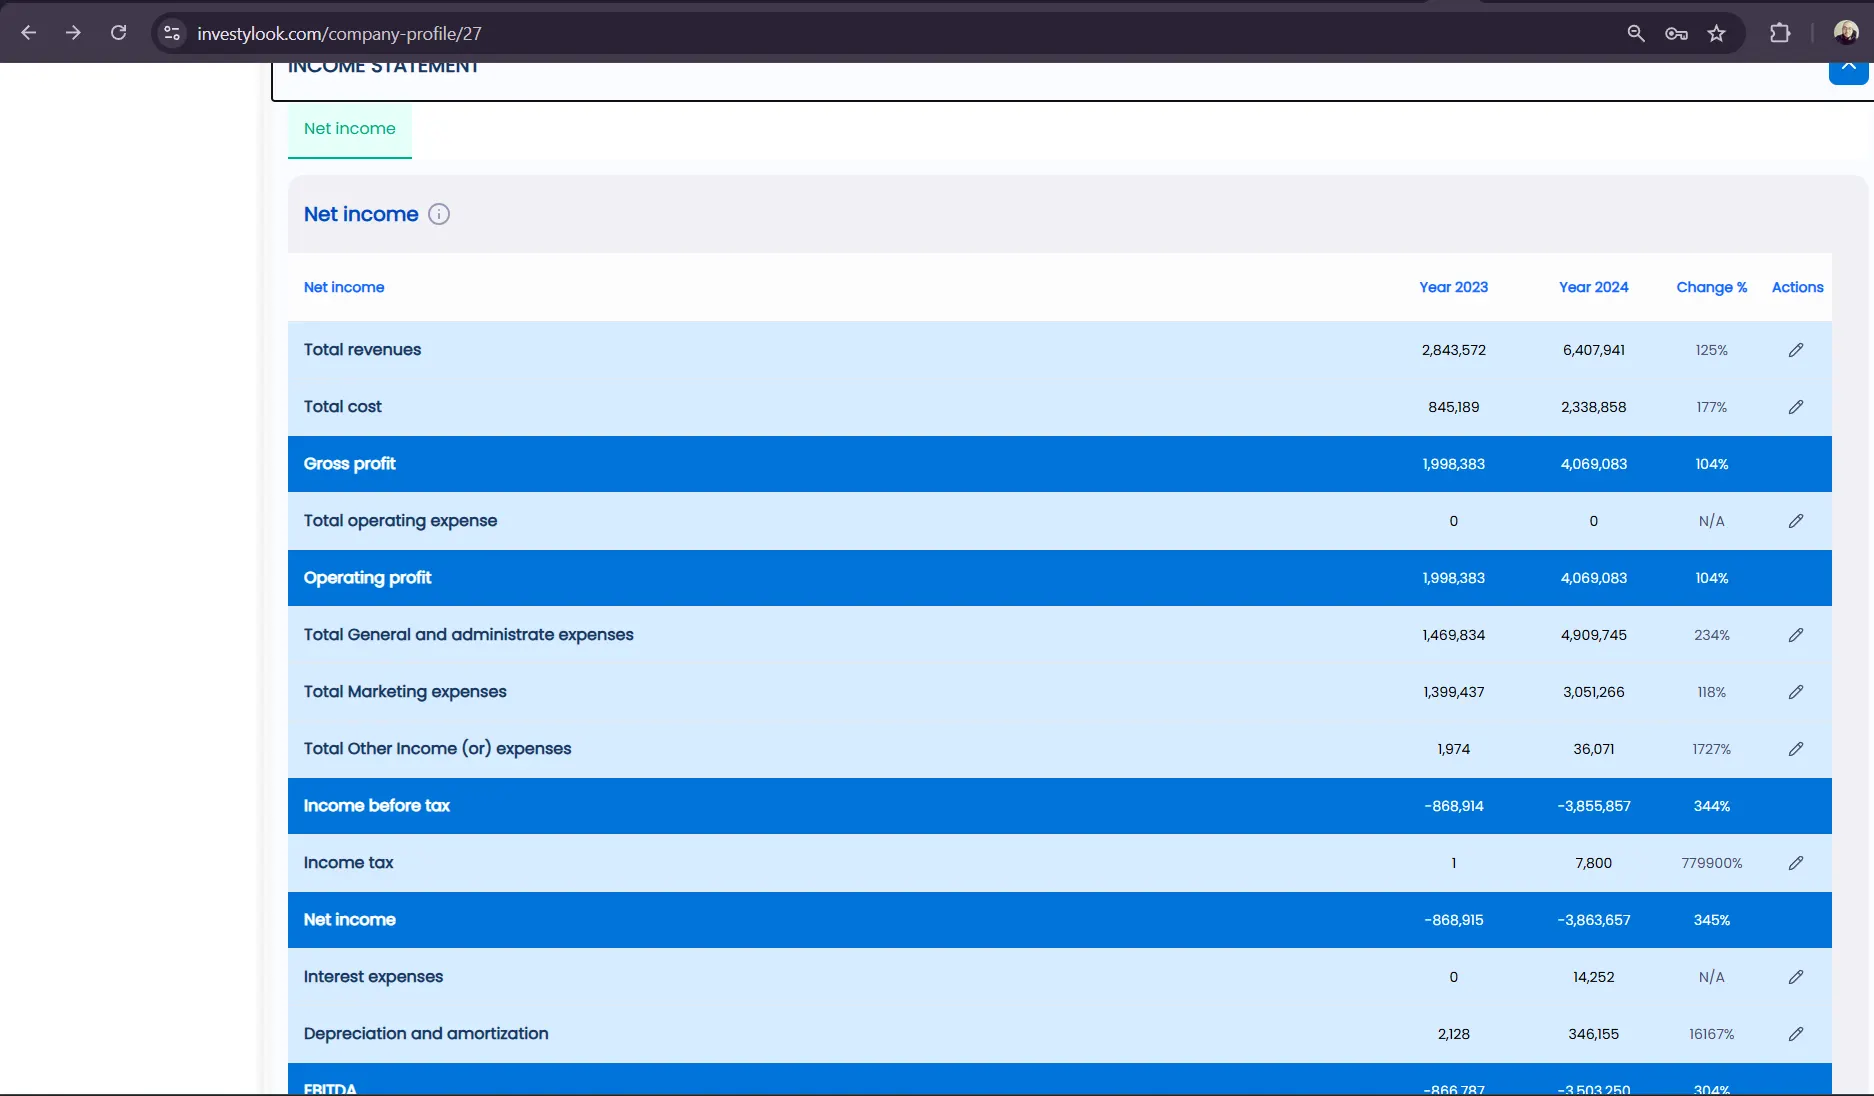
Task: Click the Total cost 2023 value 845,189
Action: pos(1454,407)
